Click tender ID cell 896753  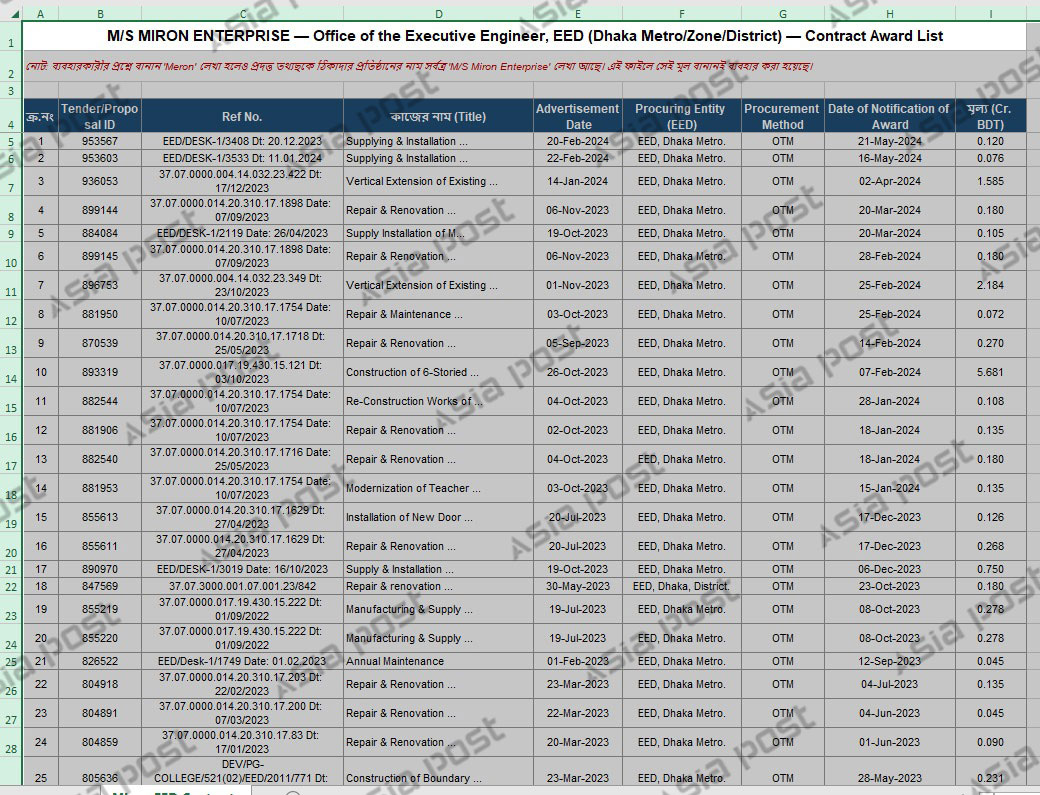click(x=100, y=285)
